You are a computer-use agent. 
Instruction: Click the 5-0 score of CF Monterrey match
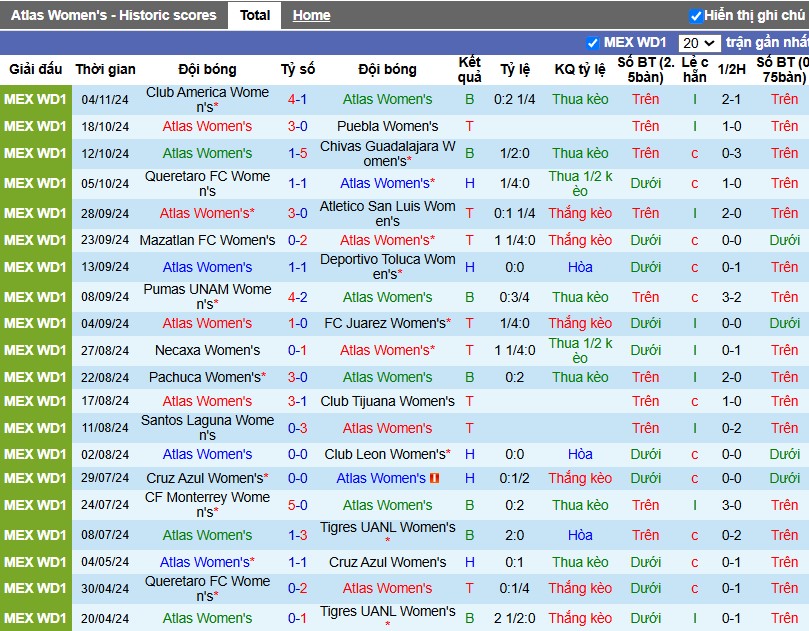[x=297, y=505]
